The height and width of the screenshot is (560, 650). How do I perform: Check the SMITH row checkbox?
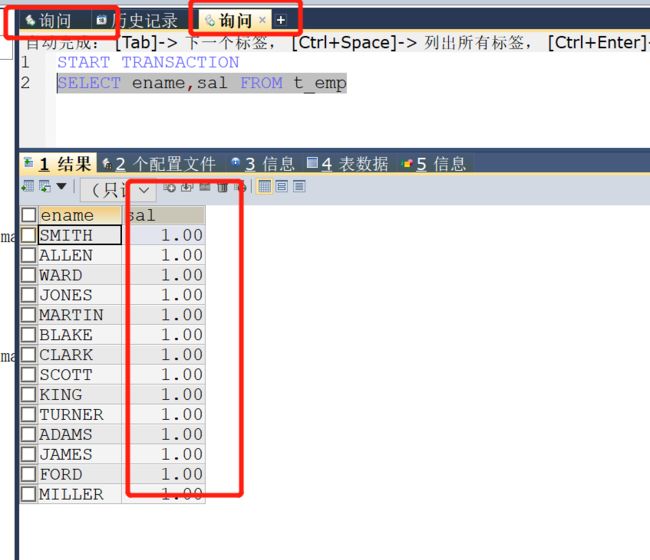click(29, 235)
